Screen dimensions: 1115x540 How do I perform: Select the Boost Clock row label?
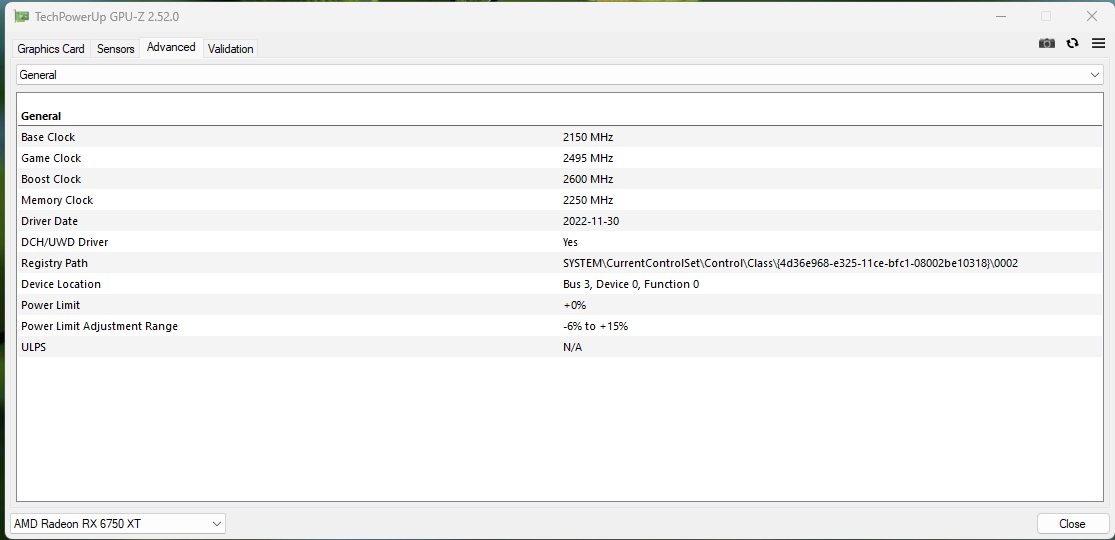(x=51, y=179)
